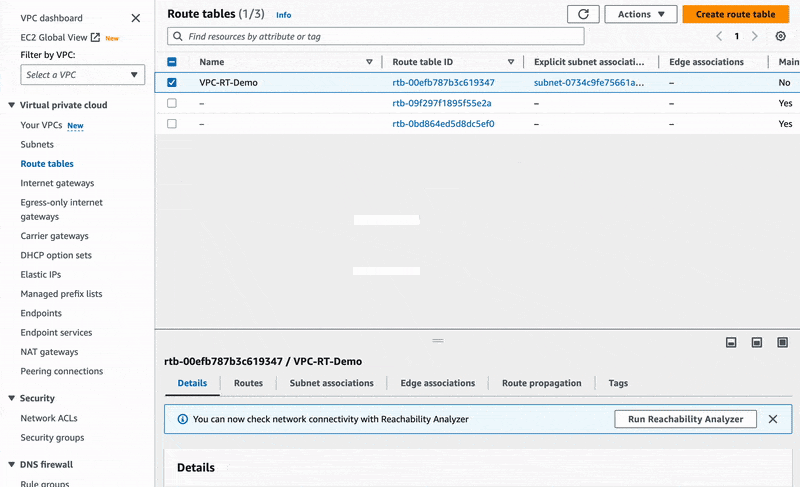The height and width of the screenshot is (487, 800).
Task: Open table preferences gear icon
Action: 781,36
